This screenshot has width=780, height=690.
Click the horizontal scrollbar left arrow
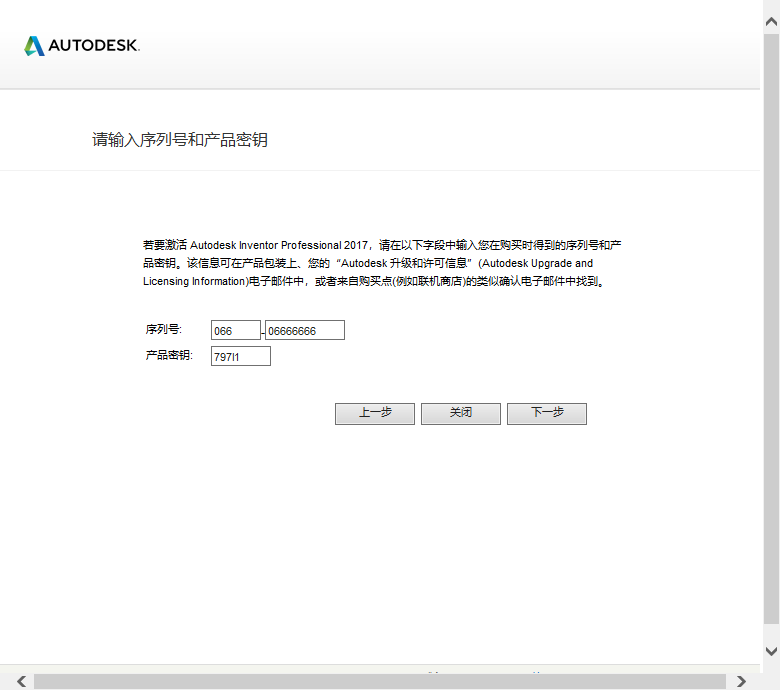(x=21, y=681)
